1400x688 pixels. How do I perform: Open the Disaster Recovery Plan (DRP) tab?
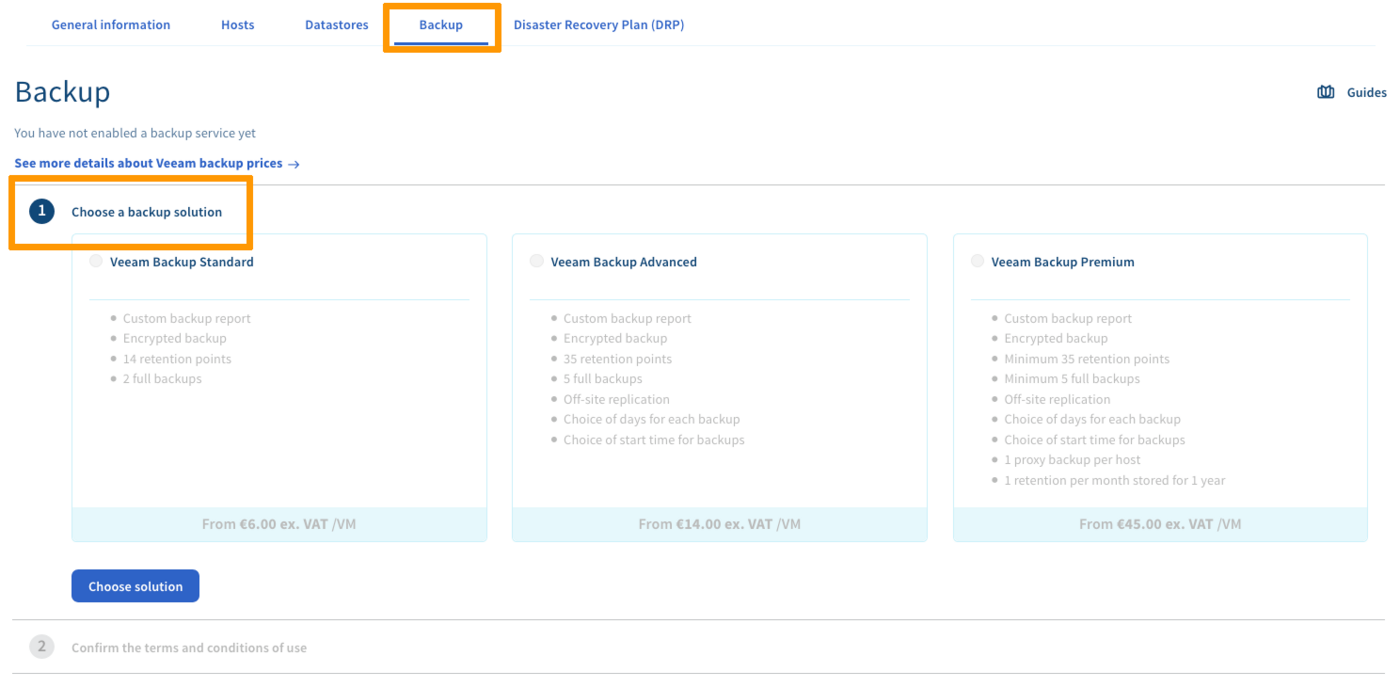tap(598, 25)
